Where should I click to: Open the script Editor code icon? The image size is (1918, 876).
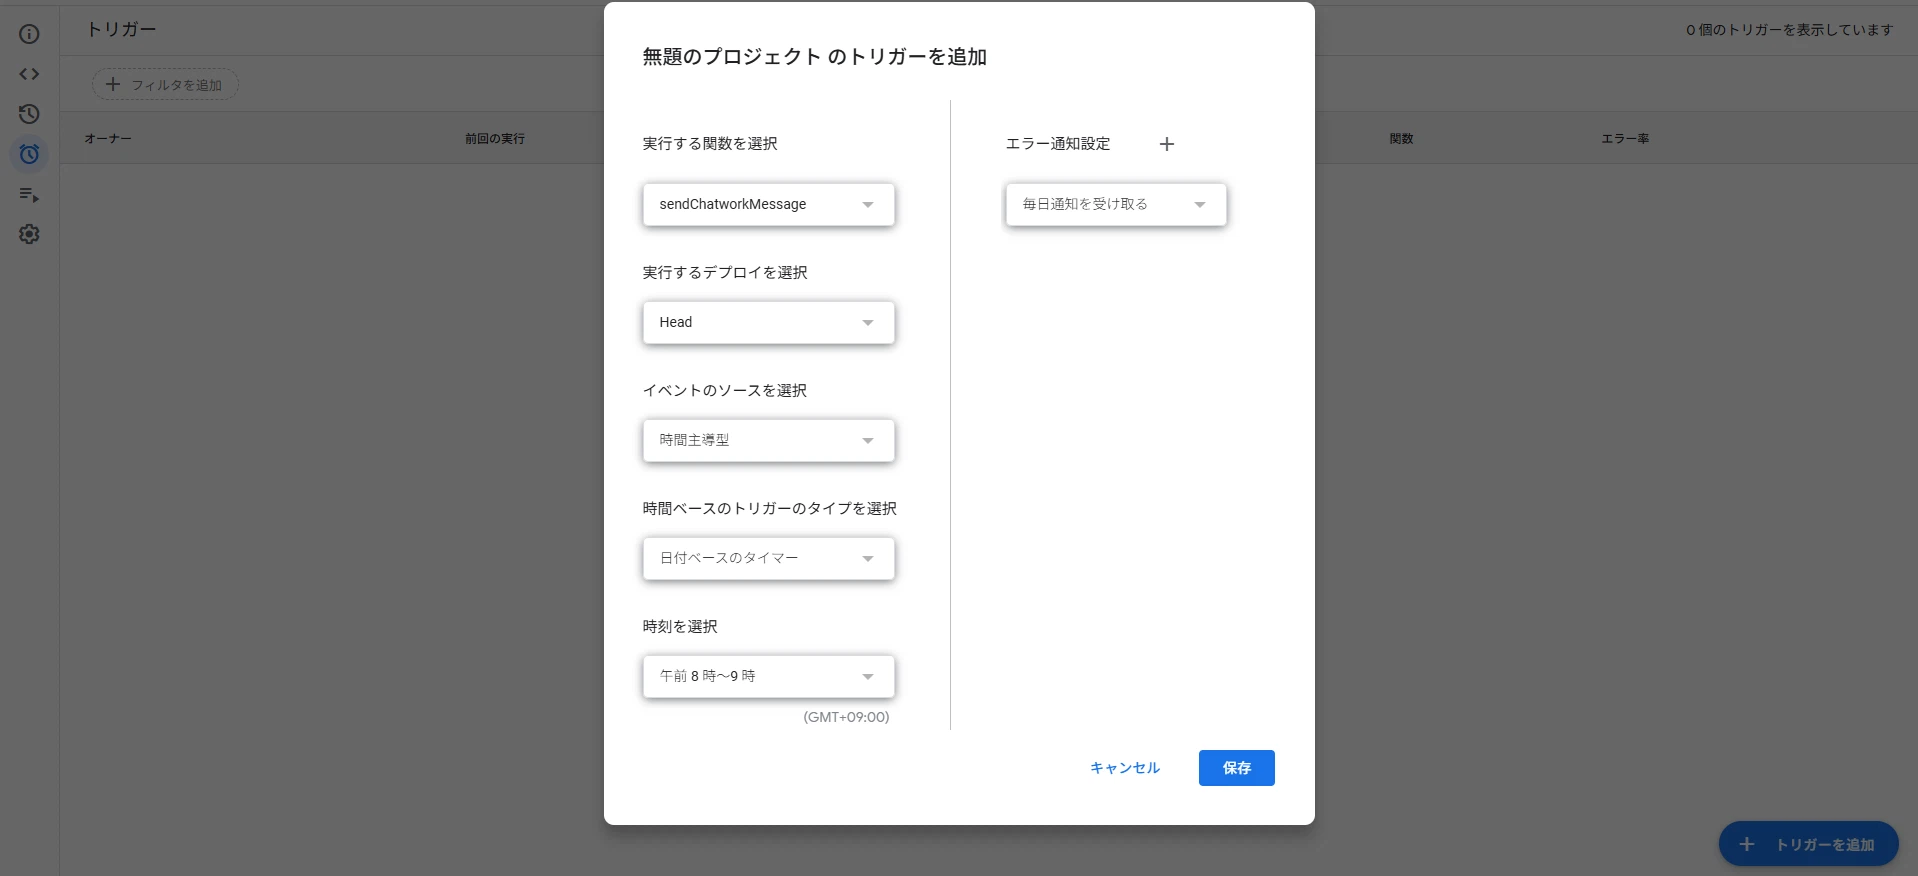tap(29, 74)
